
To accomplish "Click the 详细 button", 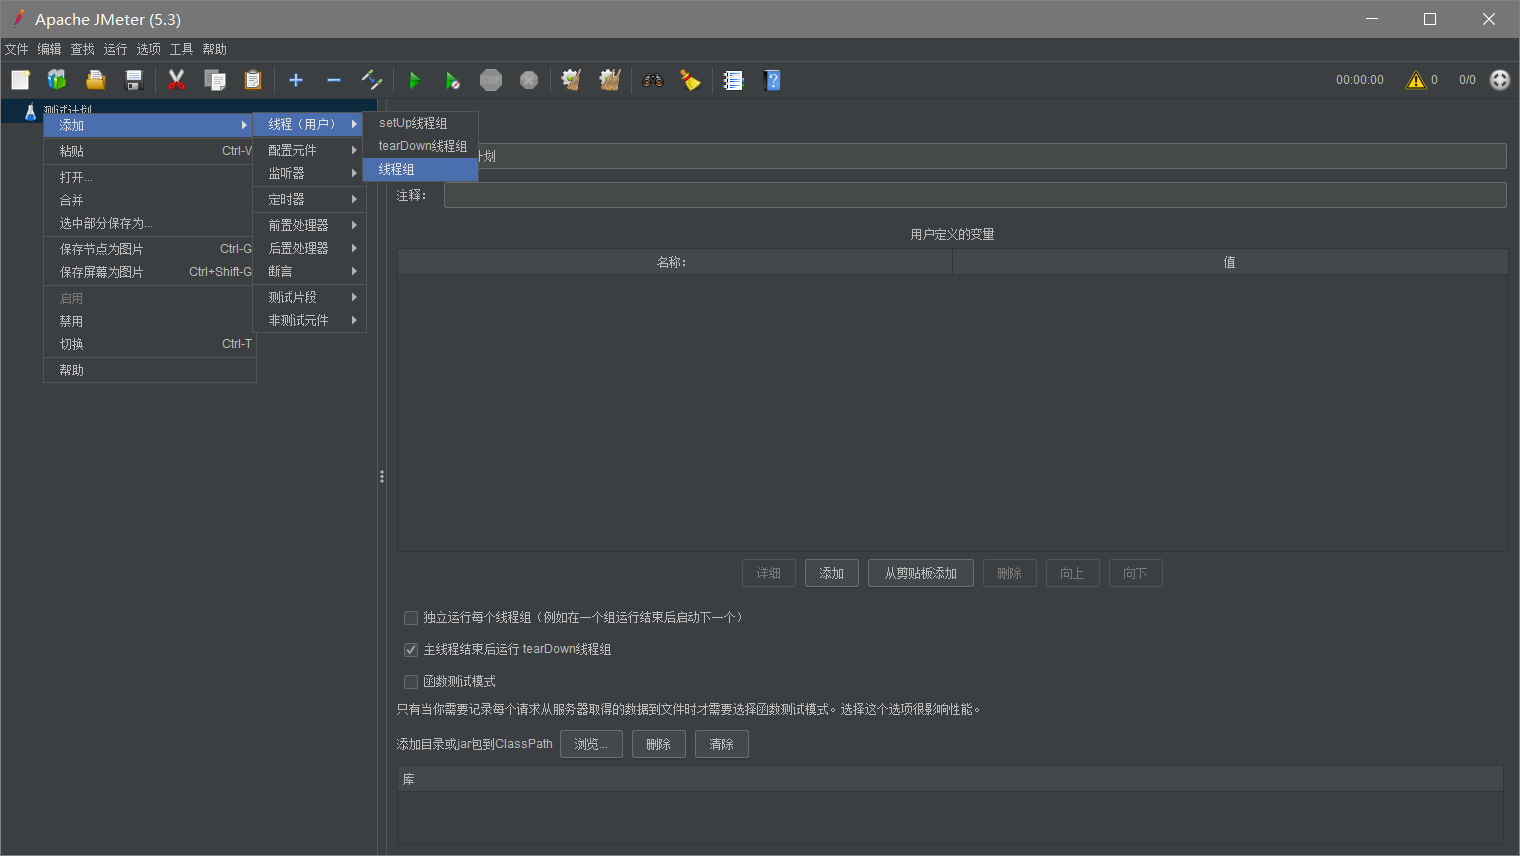I will [769, 573].
